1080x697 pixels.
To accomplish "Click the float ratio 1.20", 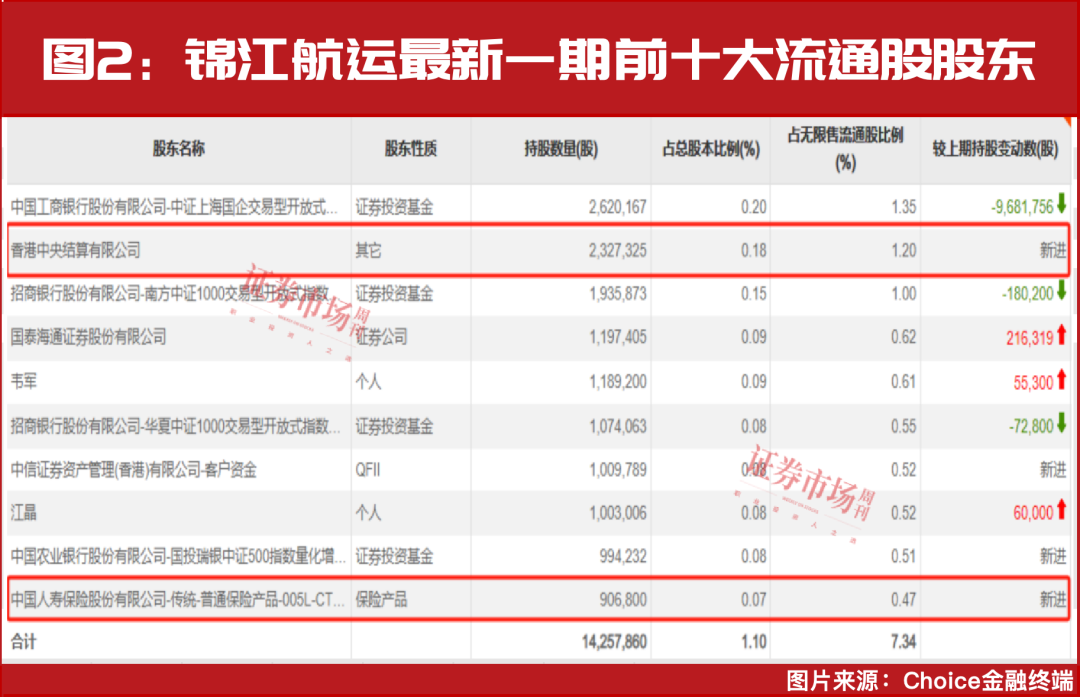I will click(903, 250).
